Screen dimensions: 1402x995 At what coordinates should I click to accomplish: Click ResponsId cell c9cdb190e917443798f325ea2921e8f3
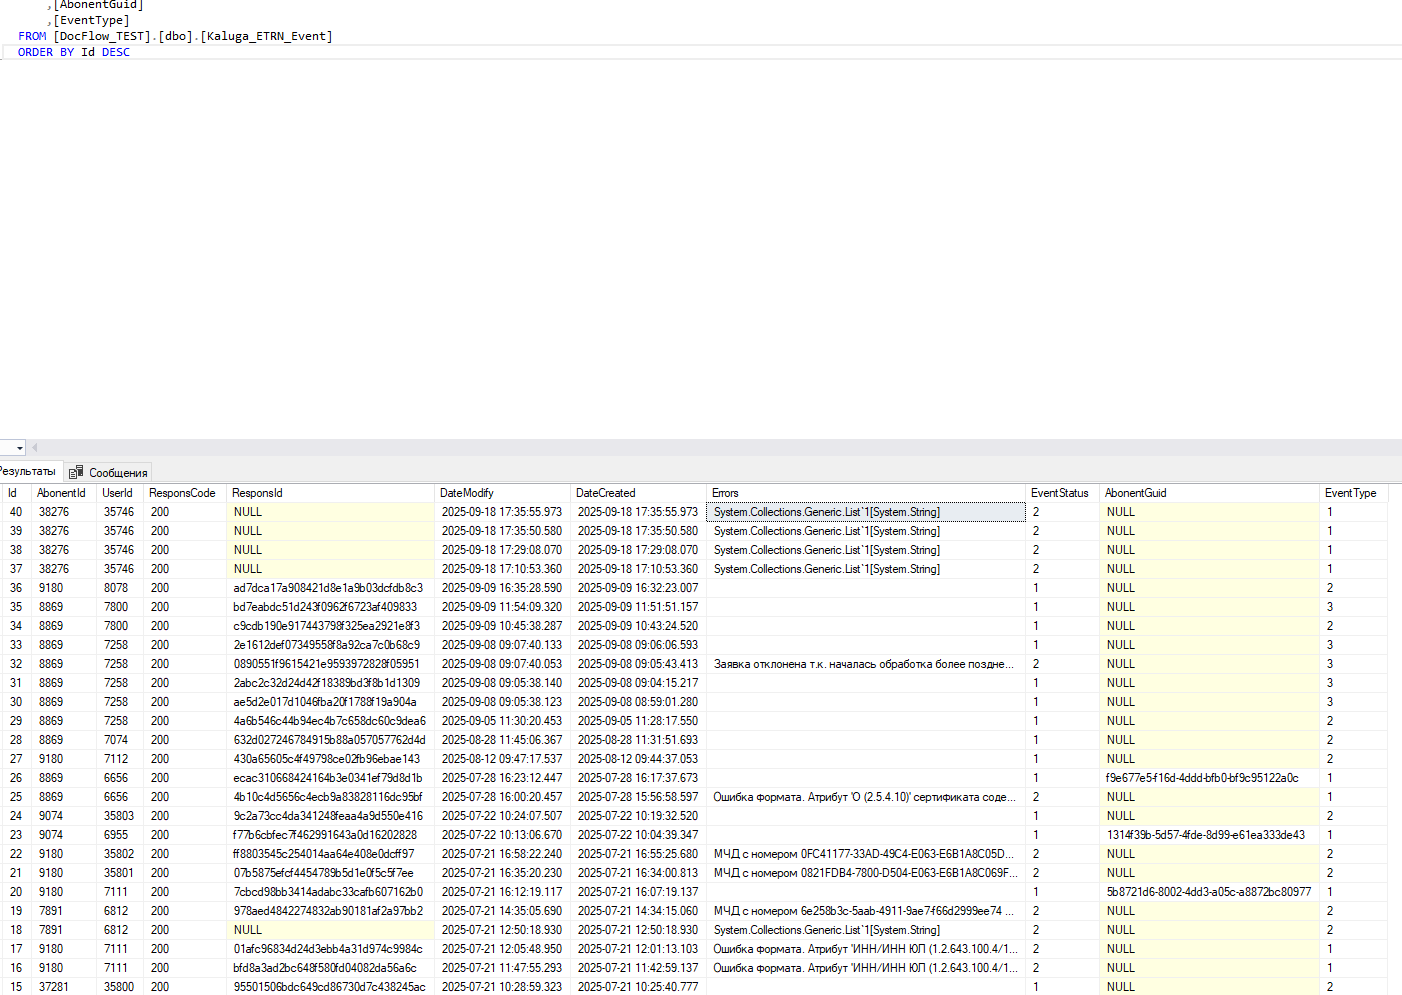330,626
